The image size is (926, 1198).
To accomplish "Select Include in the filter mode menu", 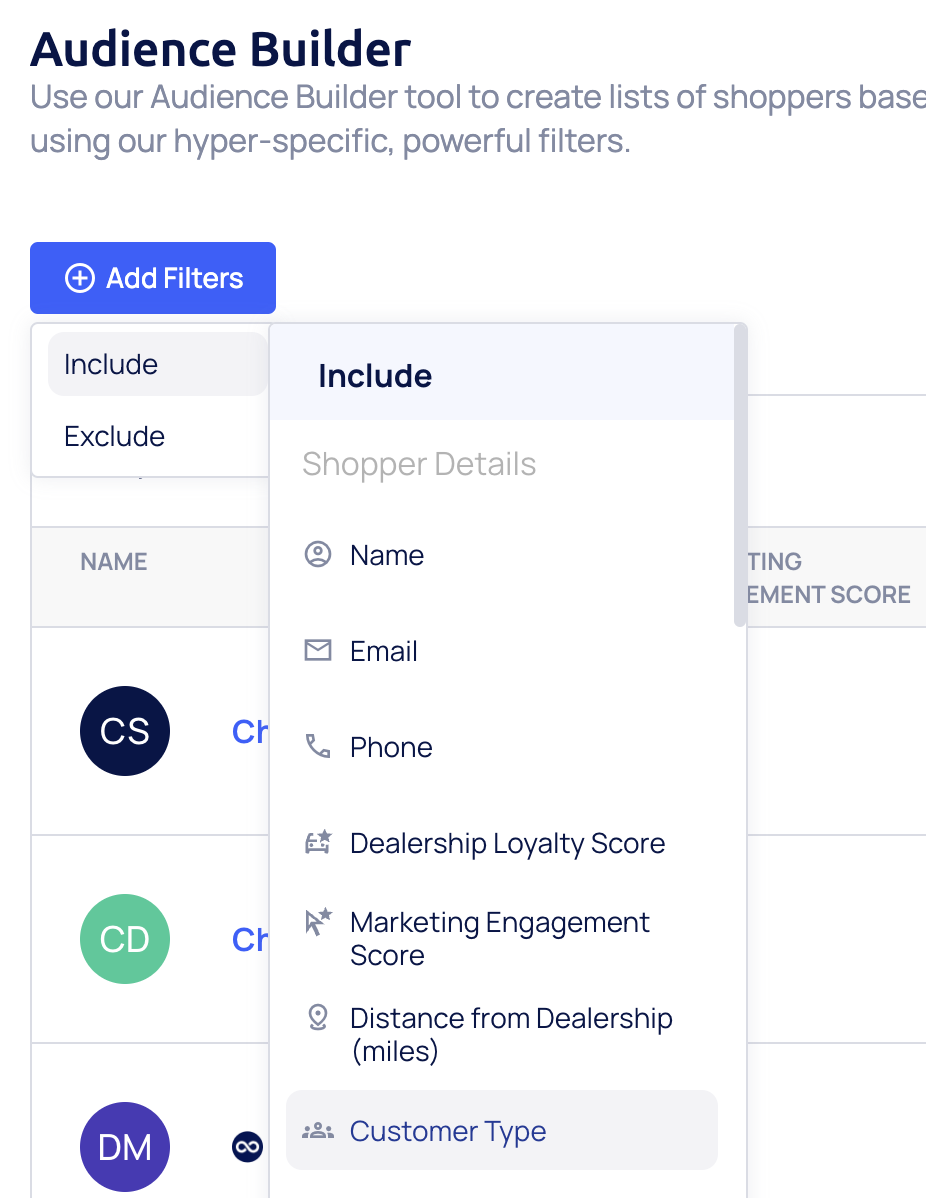I will [111, 364].
